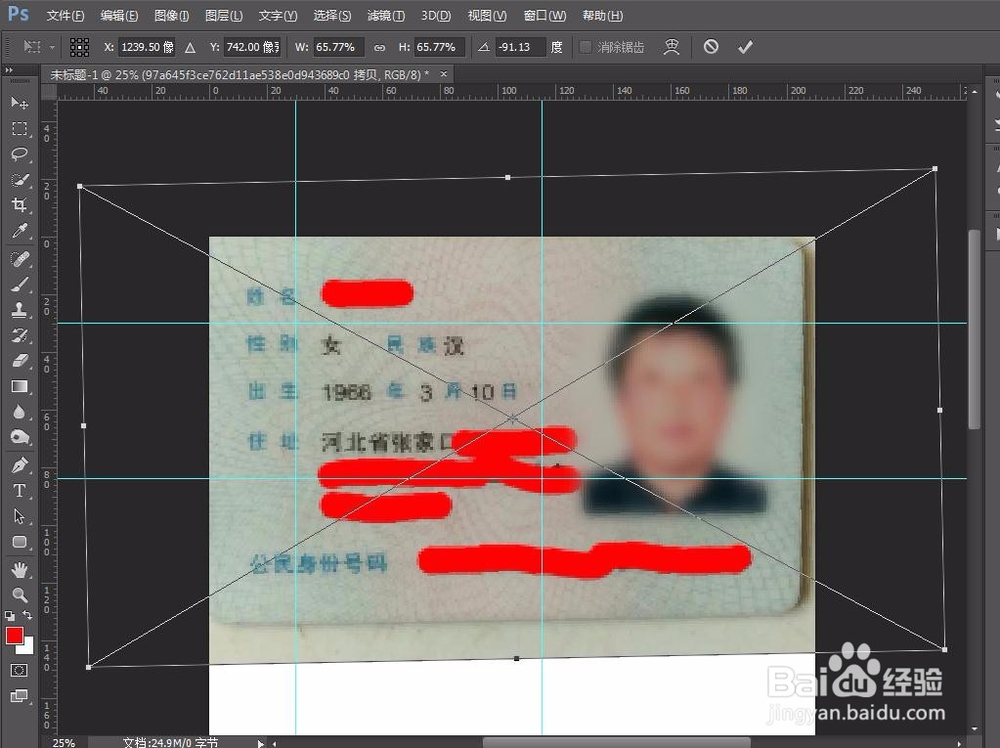Viewport: 1000px width, 748px height.
Task: Toggle Quick Mask mode
Action: click(19, 670)
